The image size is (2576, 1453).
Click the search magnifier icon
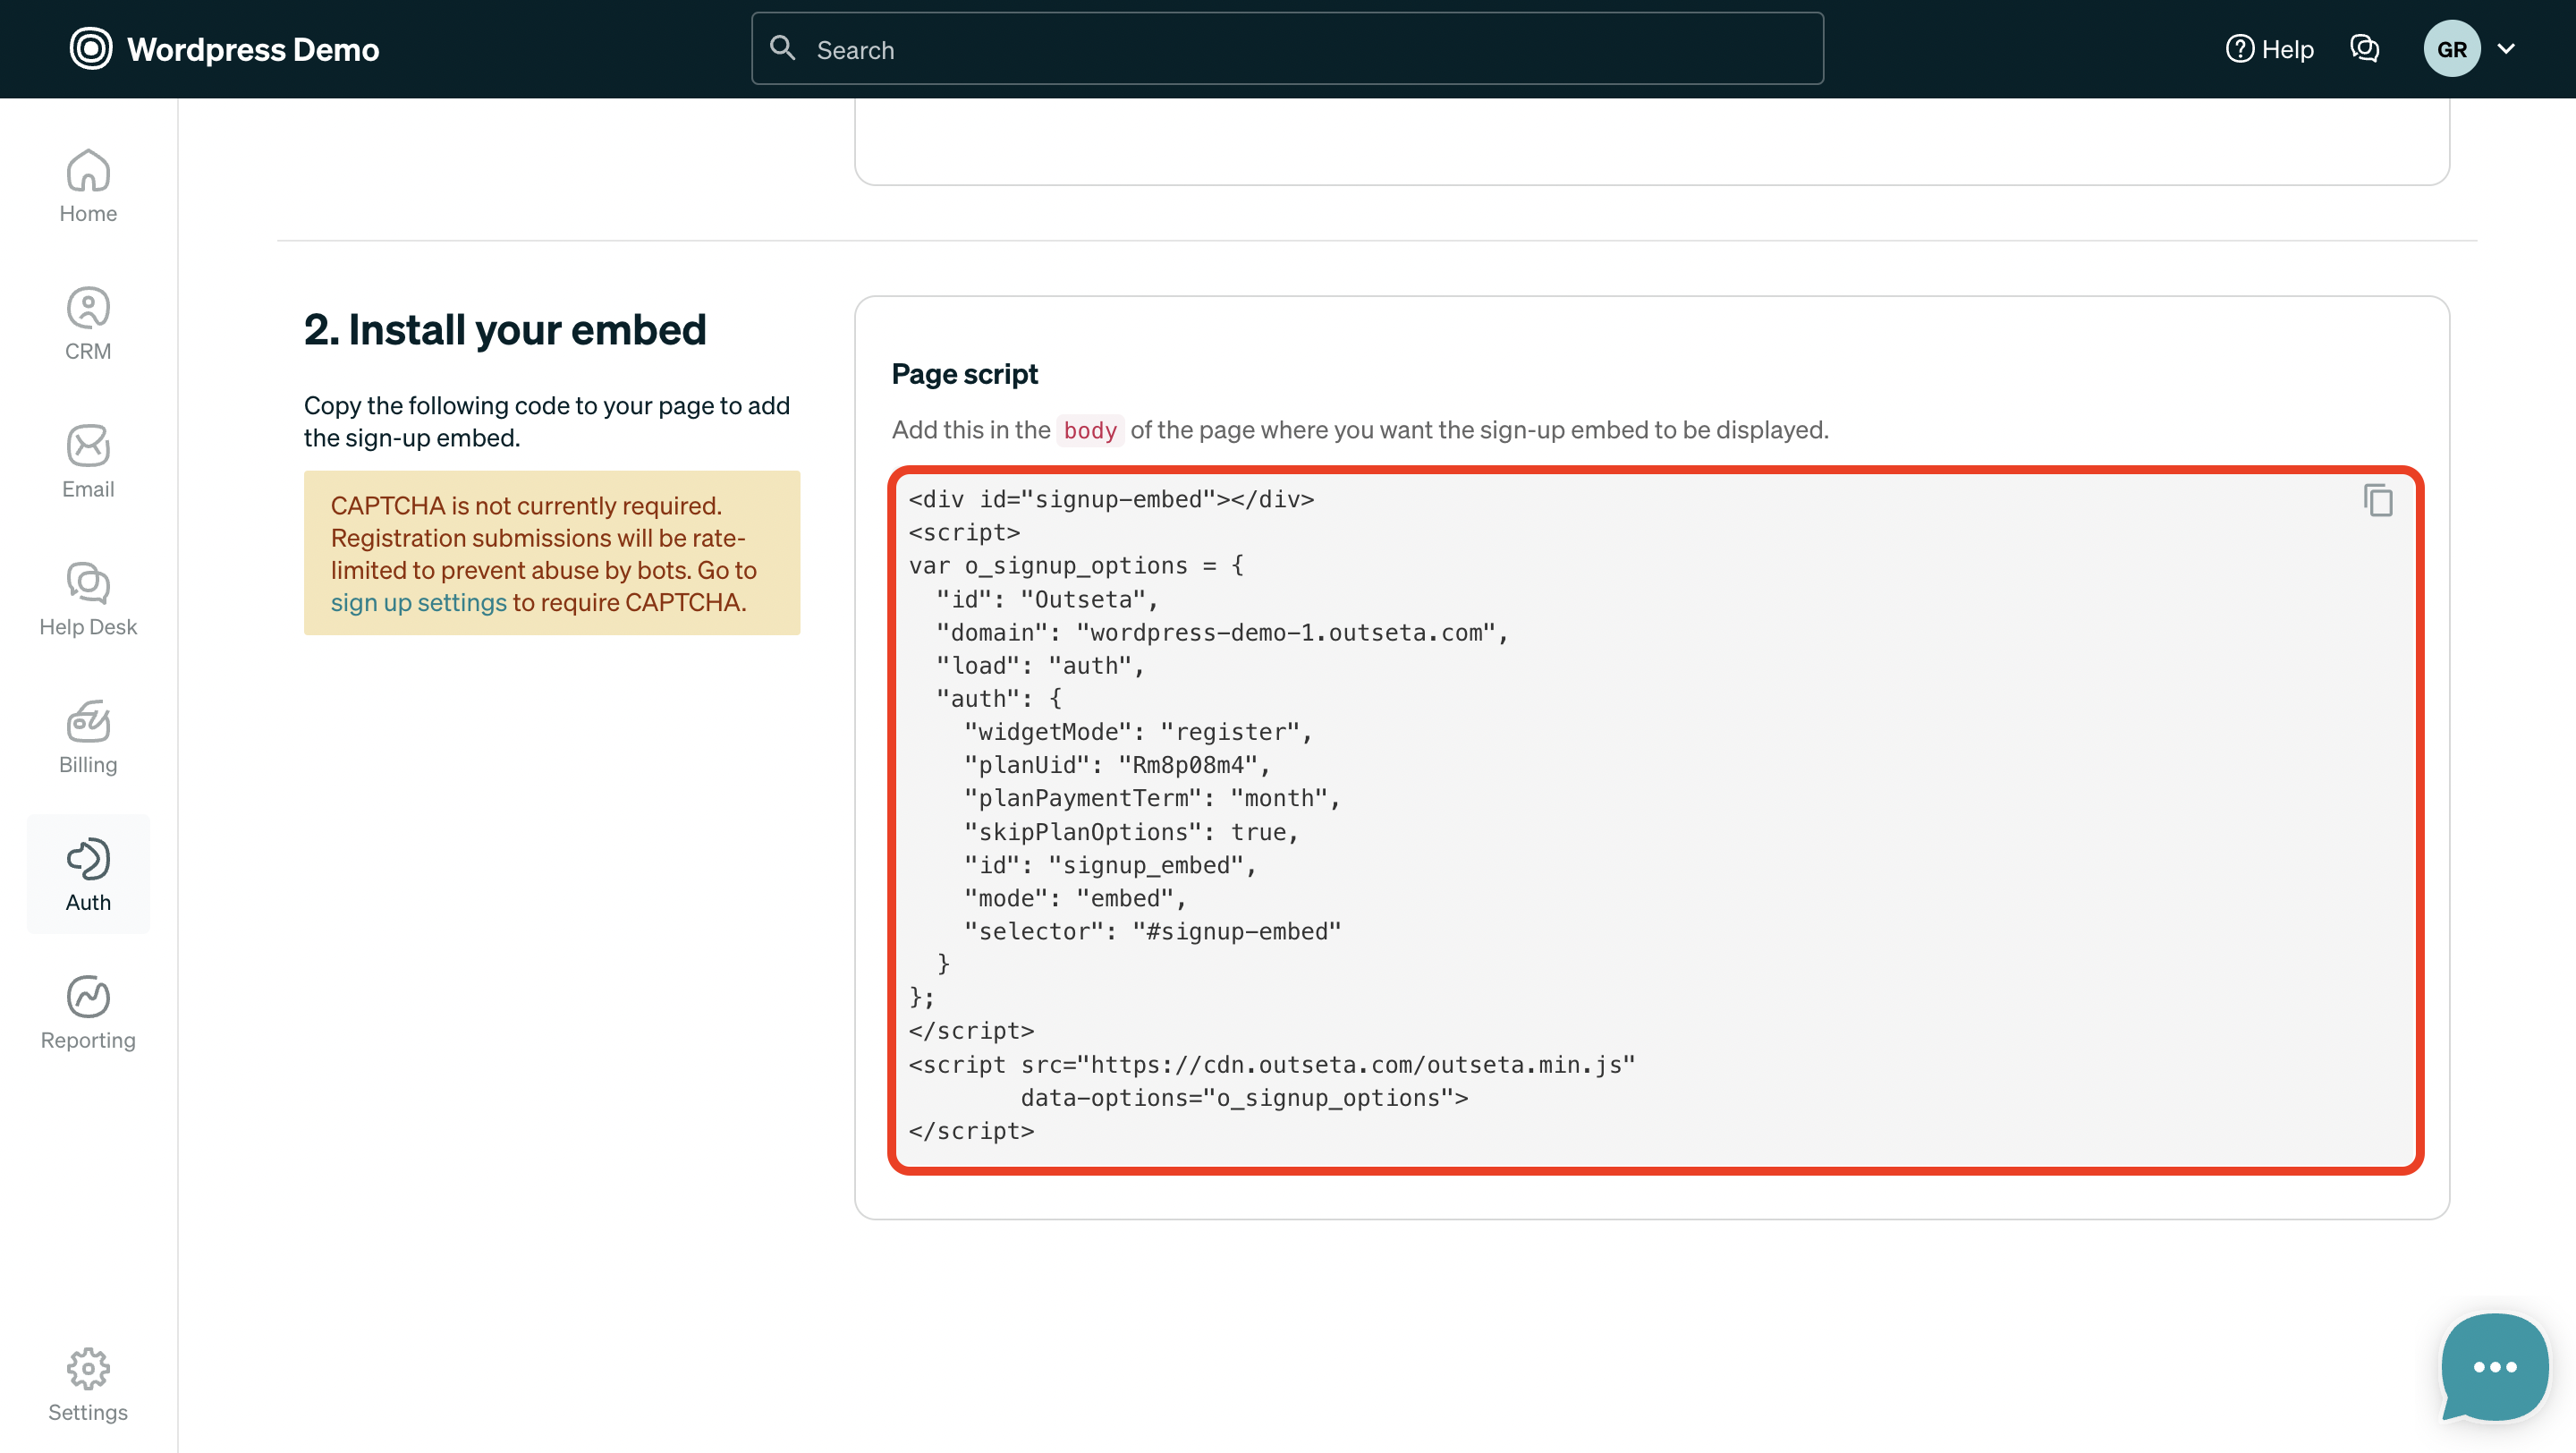782,49
